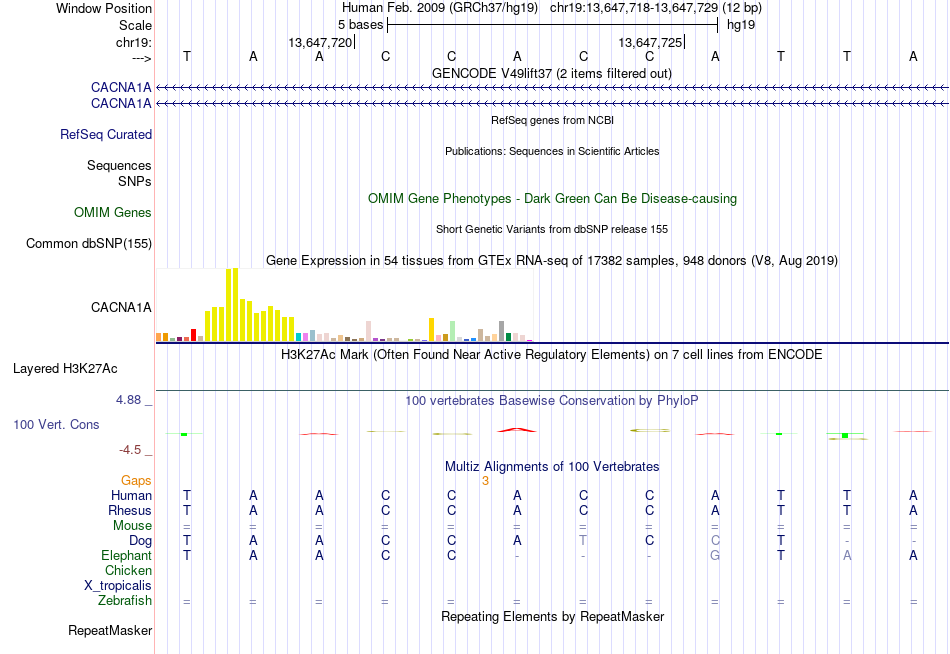Click Short Genetic Variants dbSNP title

552,229
